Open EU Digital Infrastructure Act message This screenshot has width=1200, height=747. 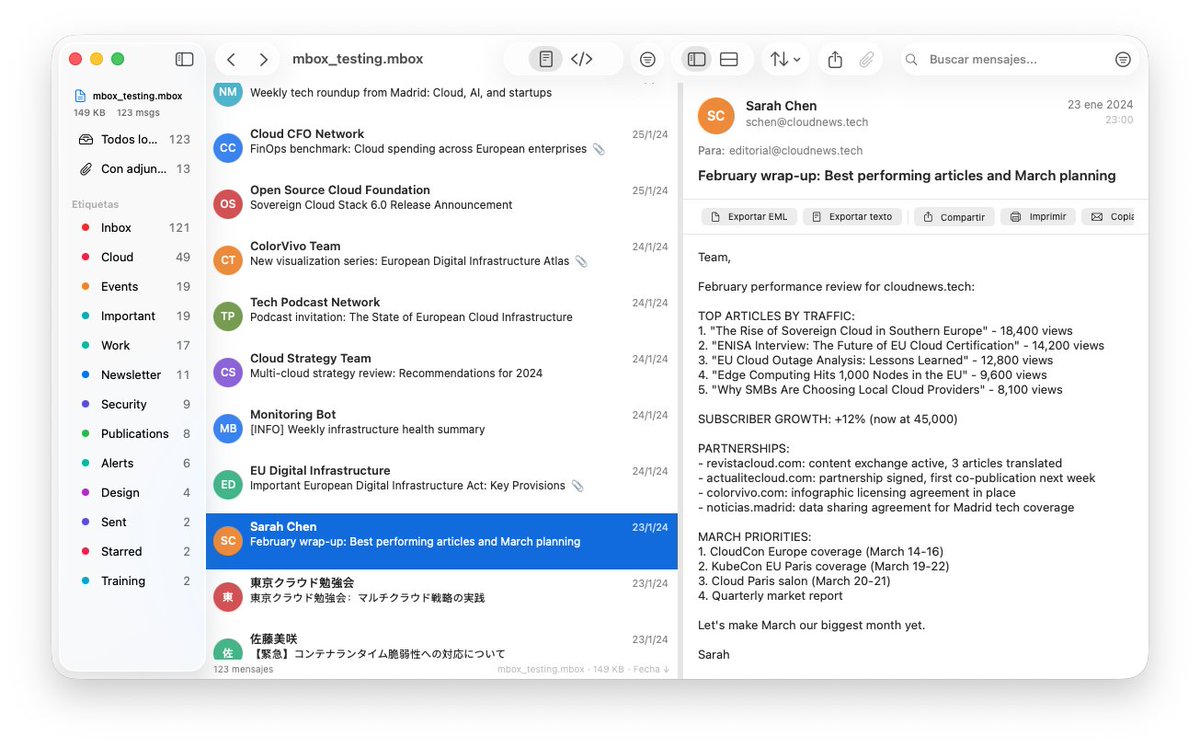[x=441, y=484]
